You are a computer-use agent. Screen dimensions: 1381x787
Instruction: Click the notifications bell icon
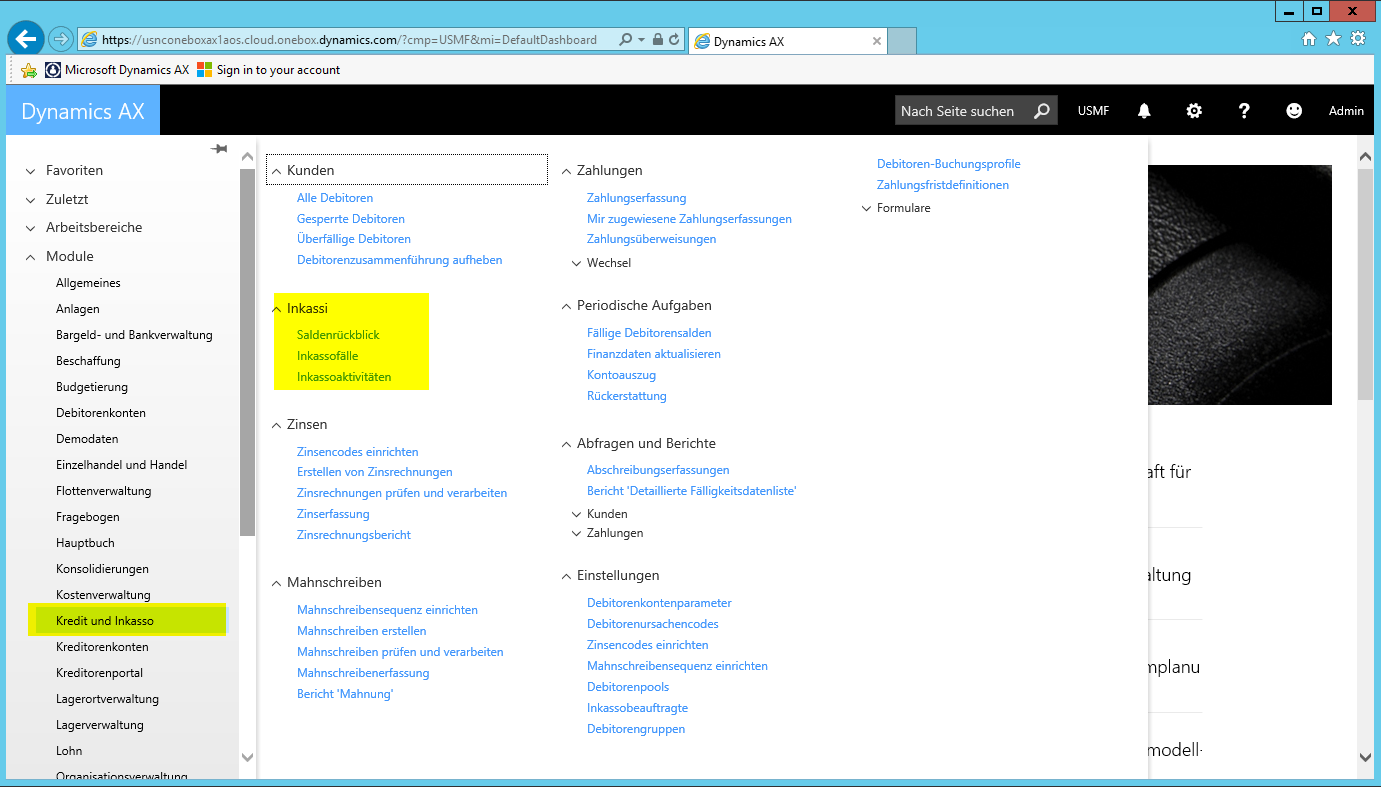click(1144, 111)
